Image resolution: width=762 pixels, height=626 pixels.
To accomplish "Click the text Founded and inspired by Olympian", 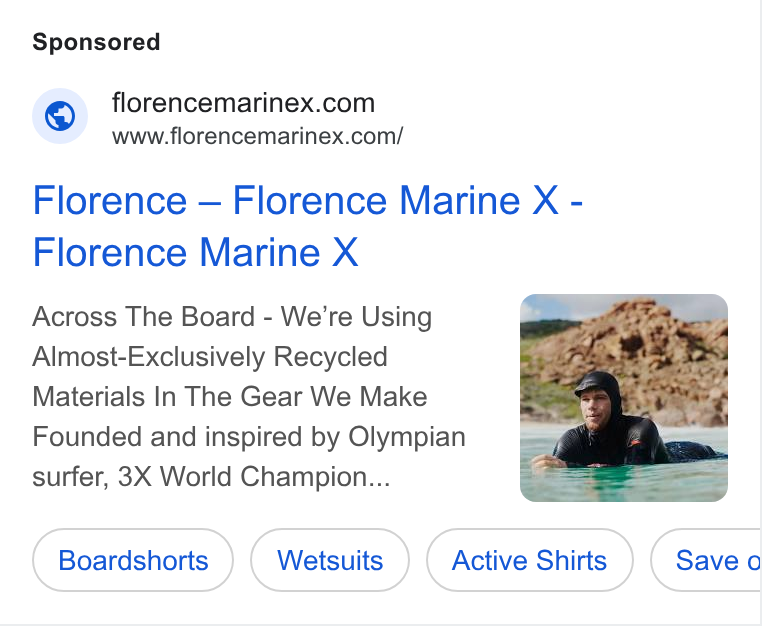I will 249,436.
